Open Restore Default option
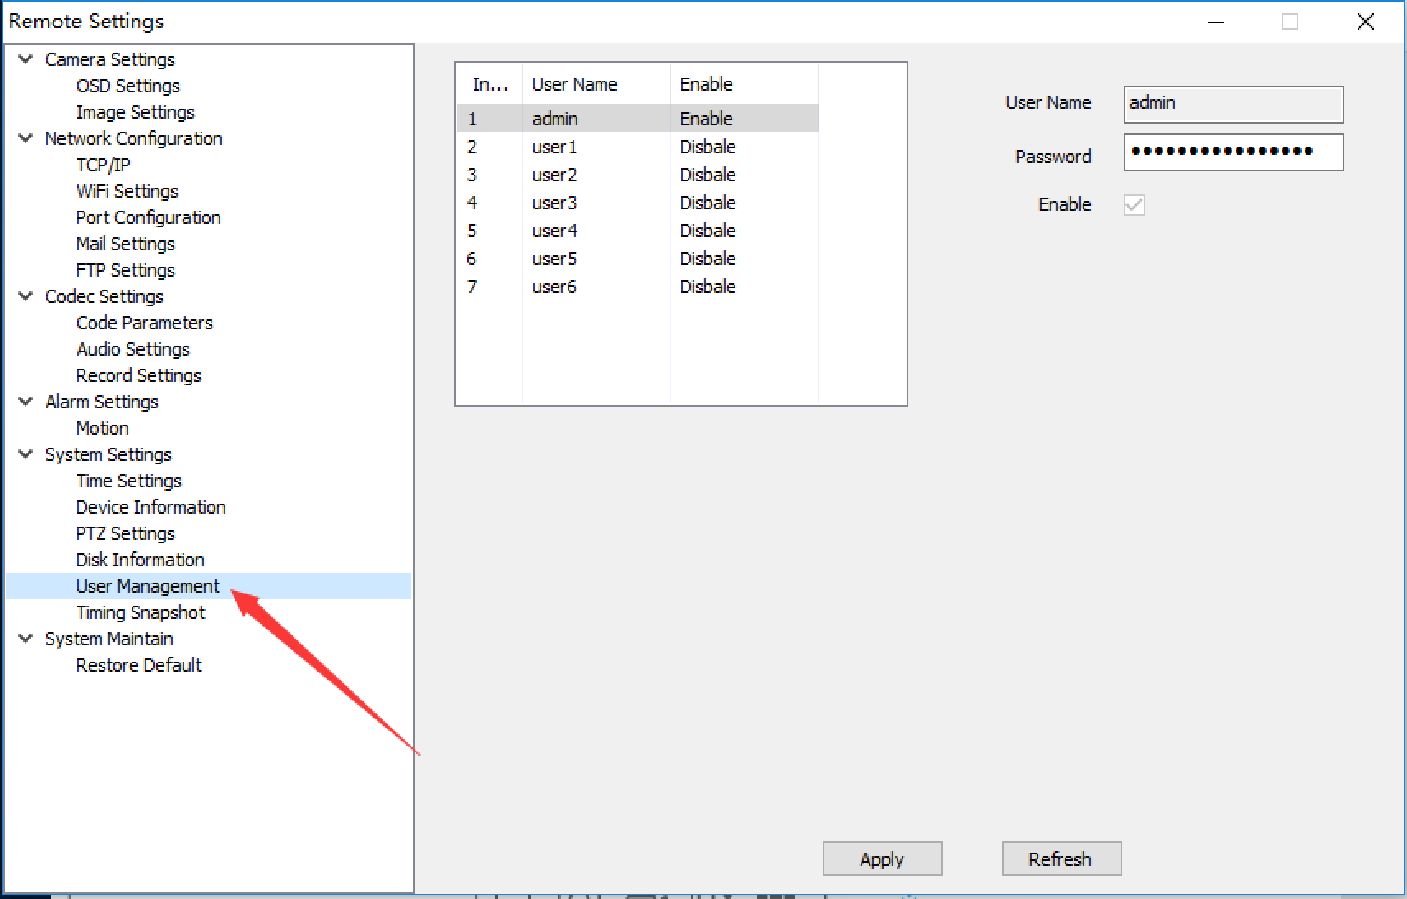Image resolution: width=1407 pixels, height=899 pixels. 138,665
